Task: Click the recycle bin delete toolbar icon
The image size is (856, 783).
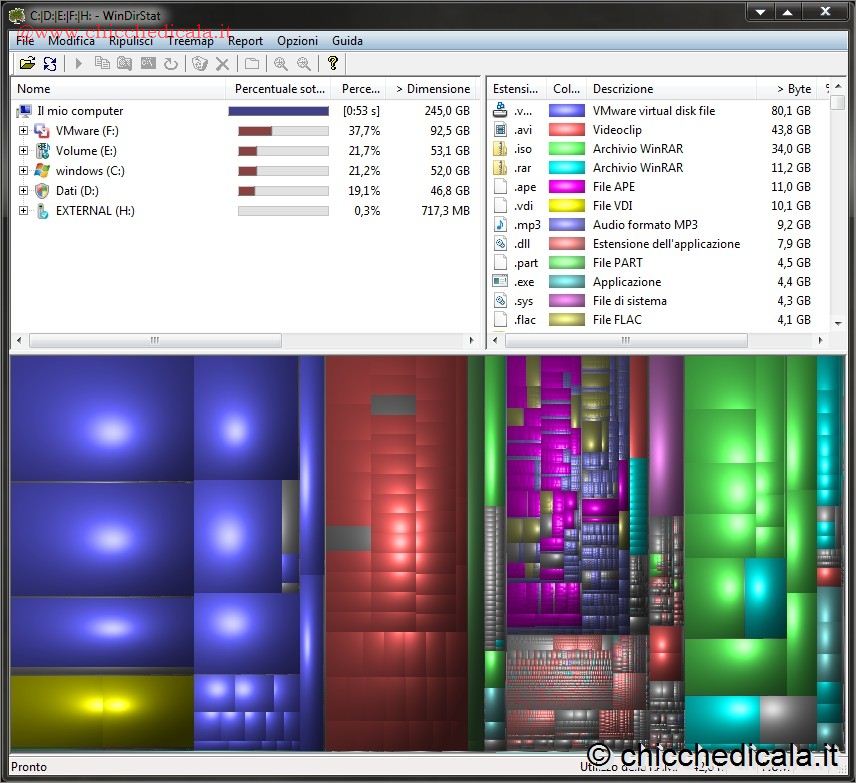Action: click(x=200, y=64)
